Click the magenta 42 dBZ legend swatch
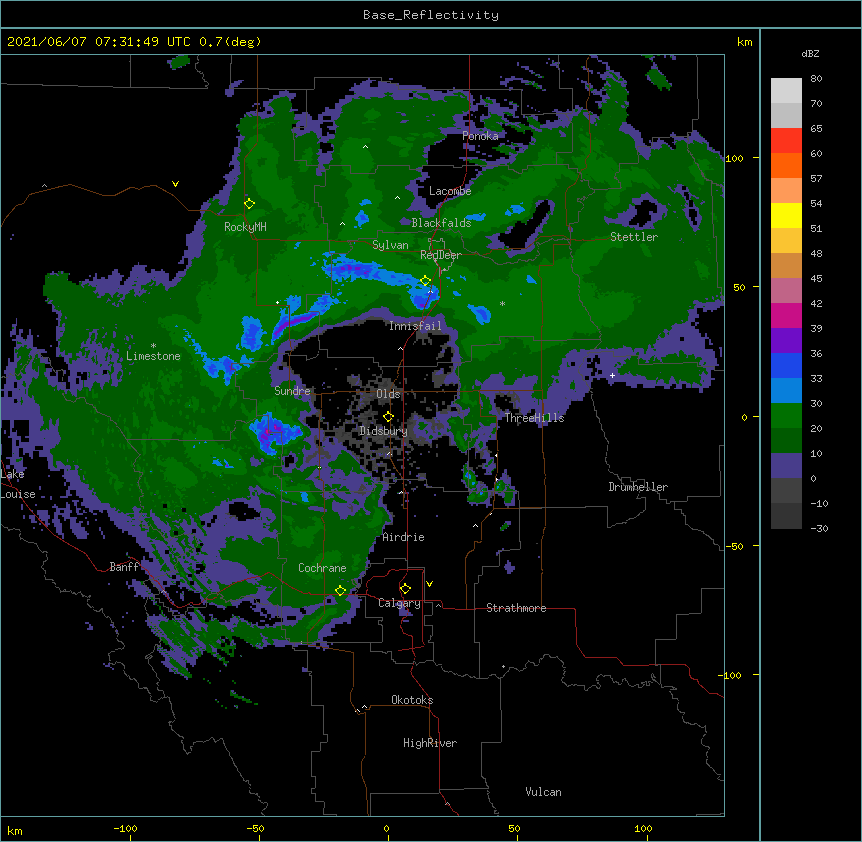 [x=786, y=315]
